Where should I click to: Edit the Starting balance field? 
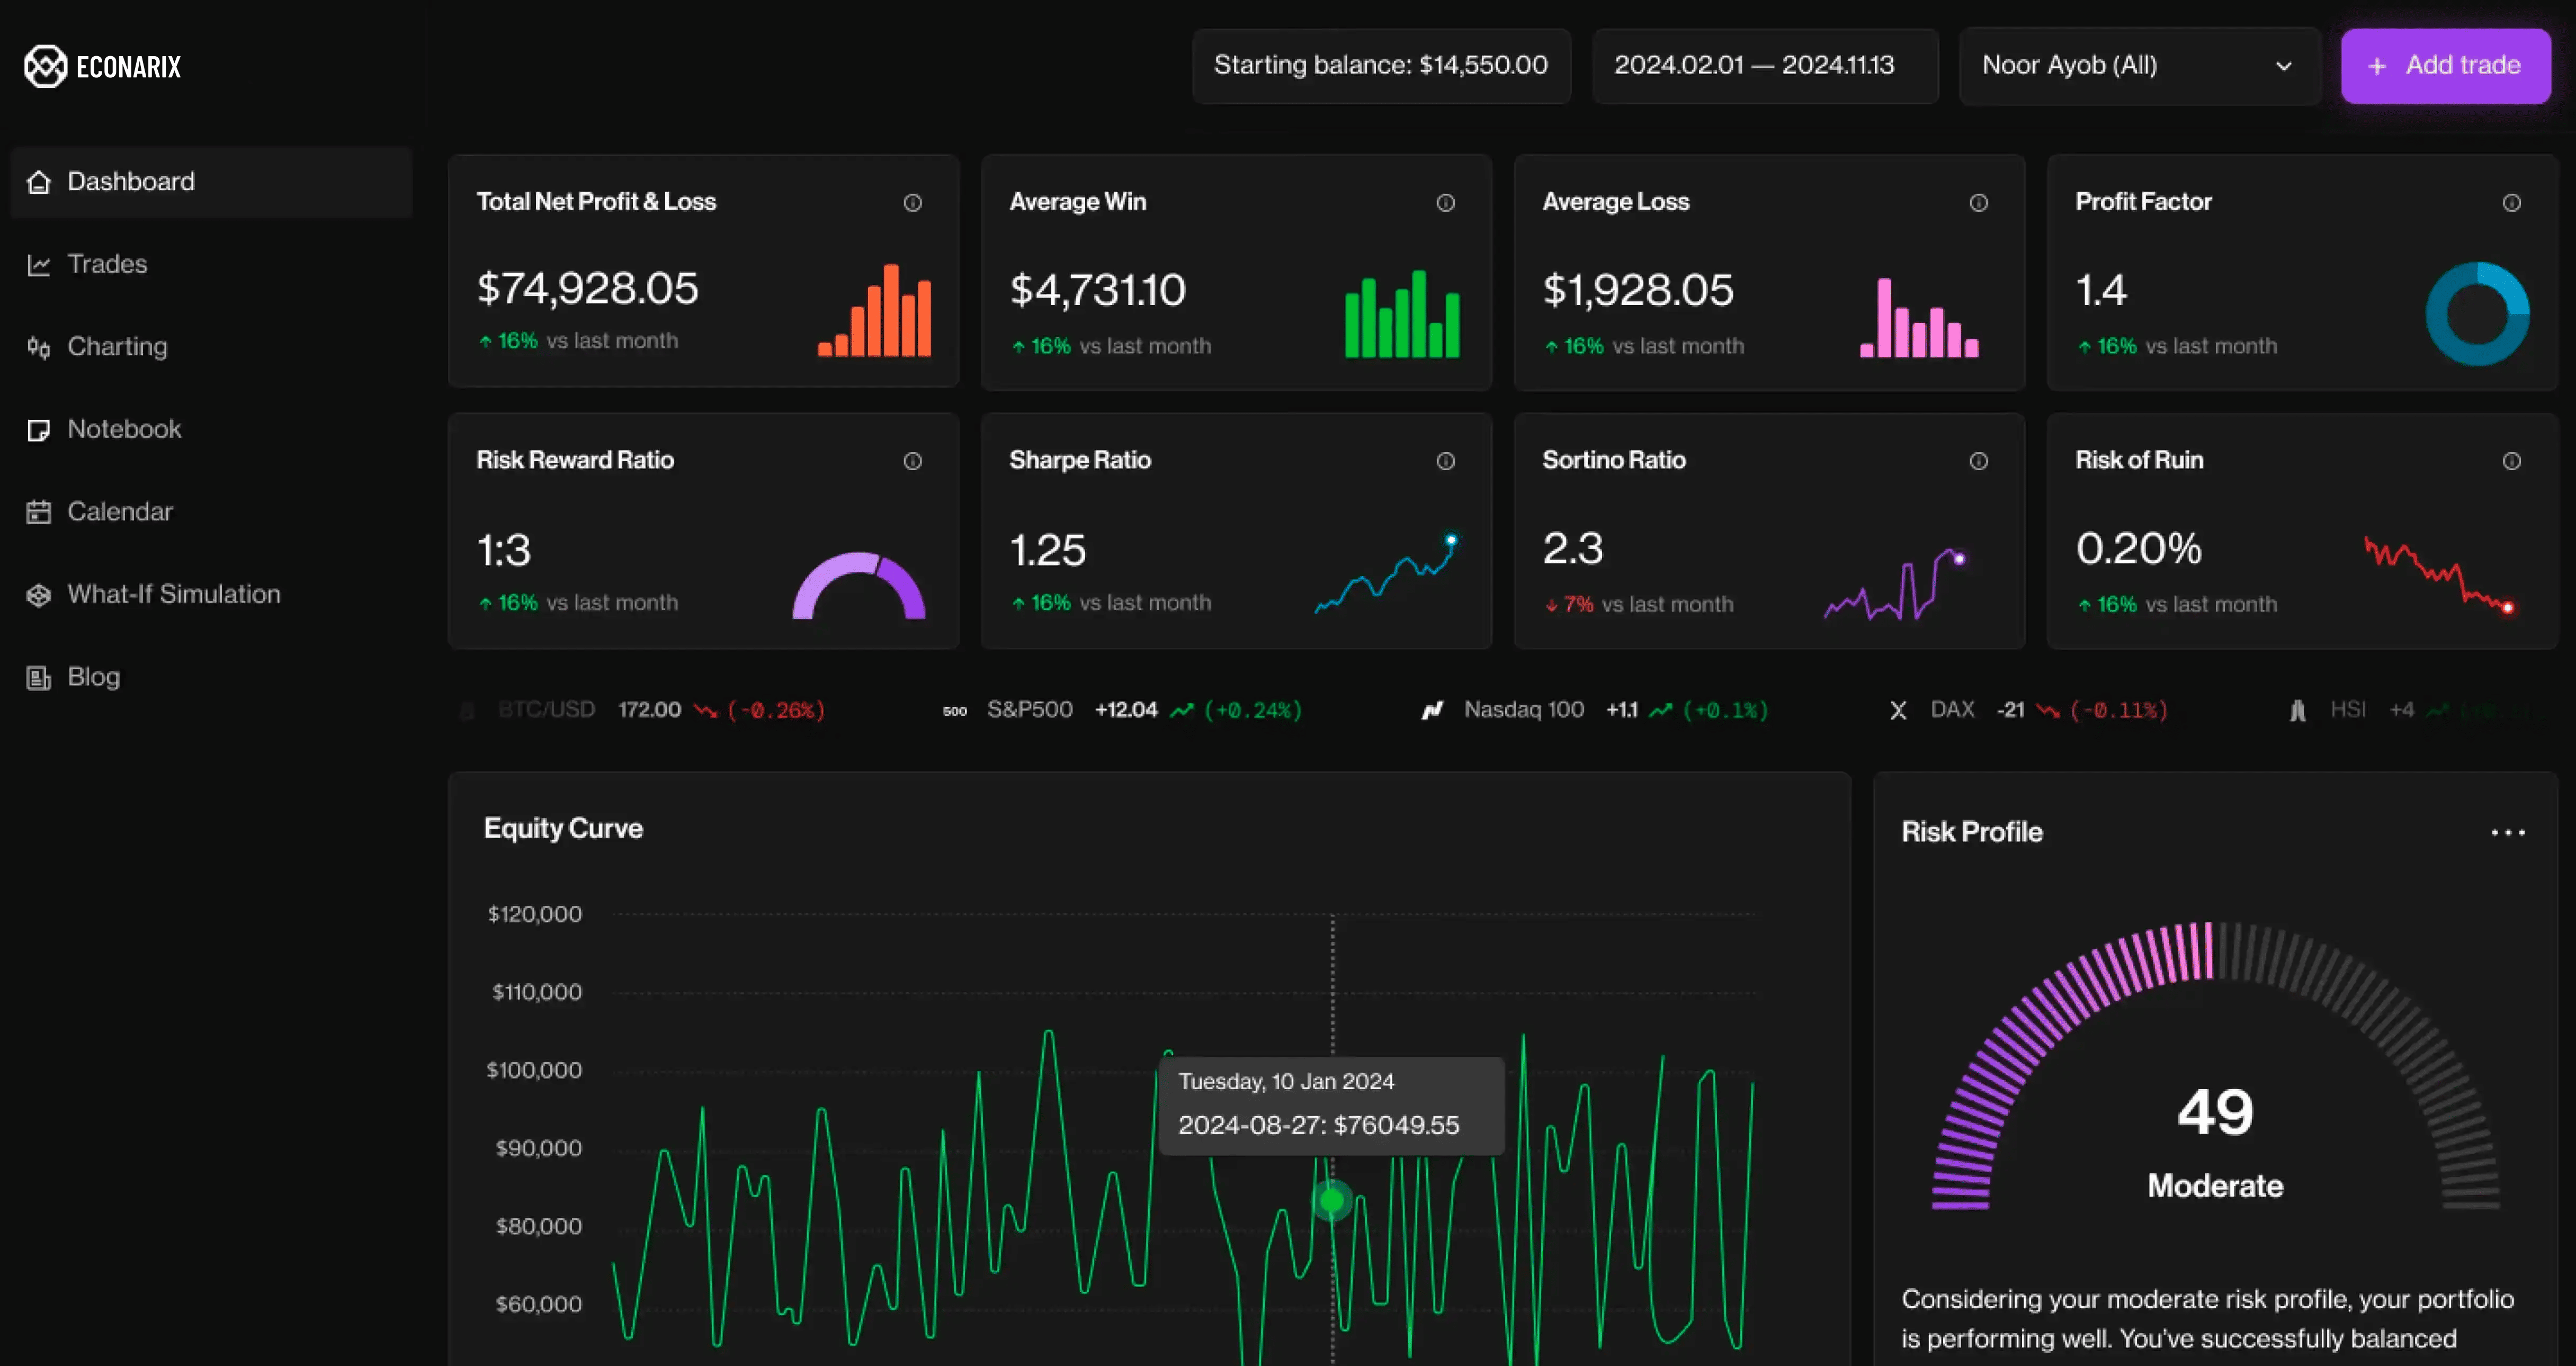coord(1380,66)
